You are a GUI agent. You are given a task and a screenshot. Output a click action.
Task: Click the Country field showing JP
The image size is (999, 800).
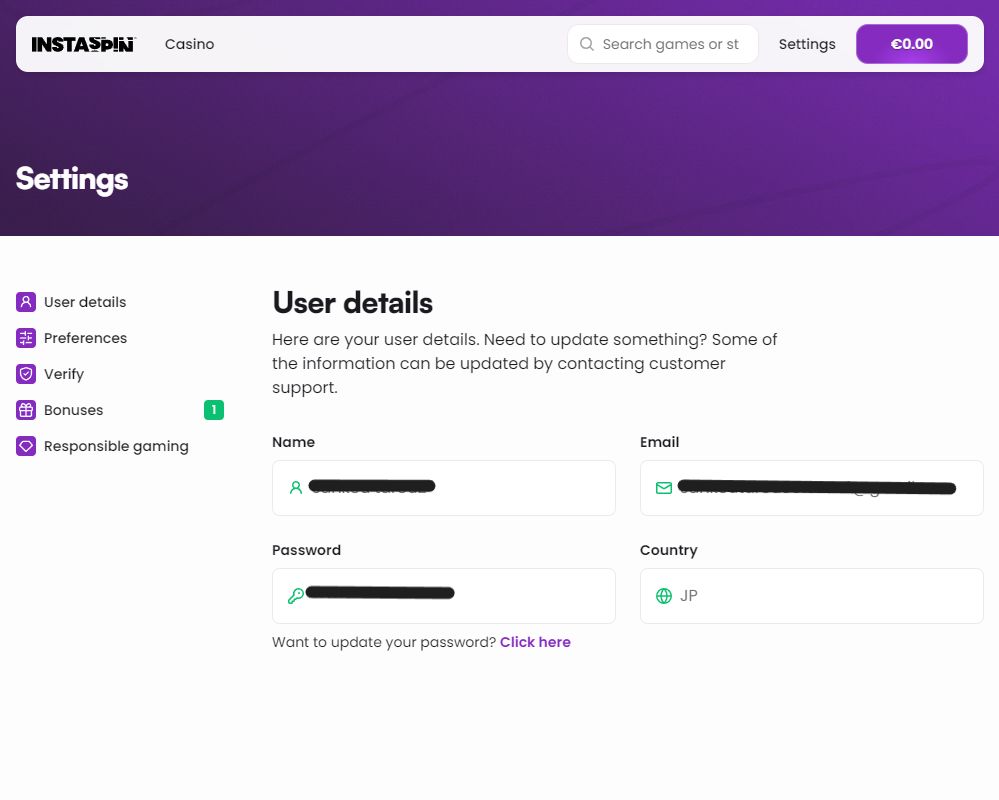(x=811, y=596)
